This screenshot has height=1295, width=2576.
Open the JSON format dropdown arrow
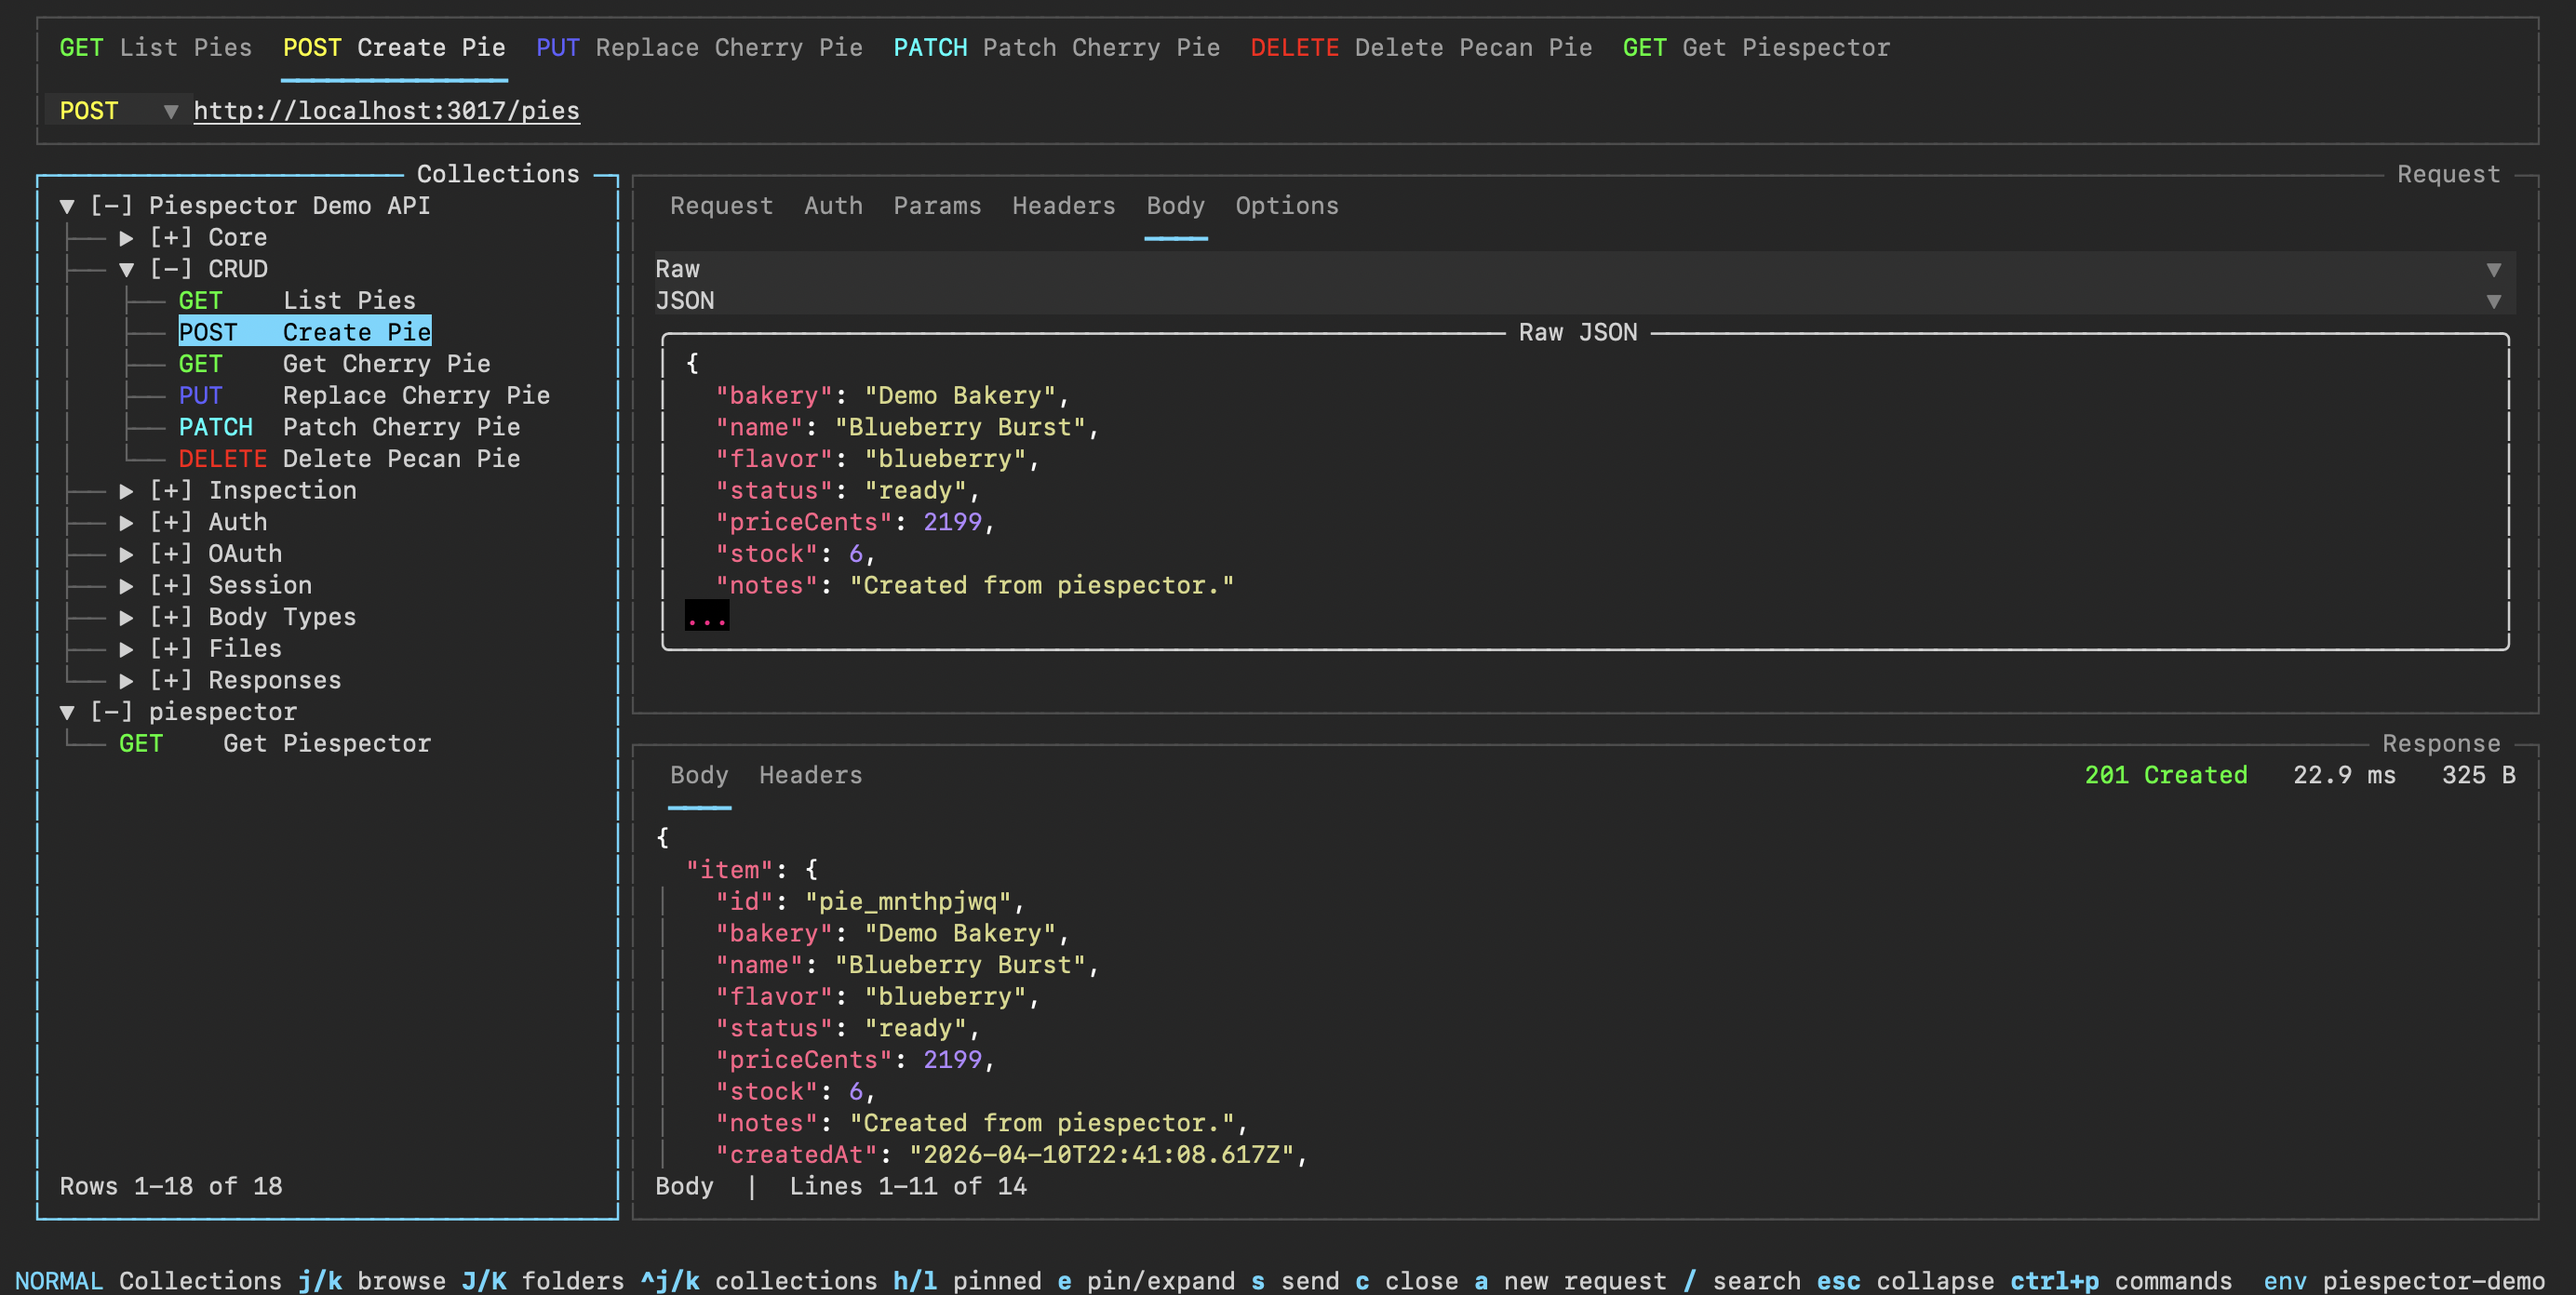(x=2493, y=301)
